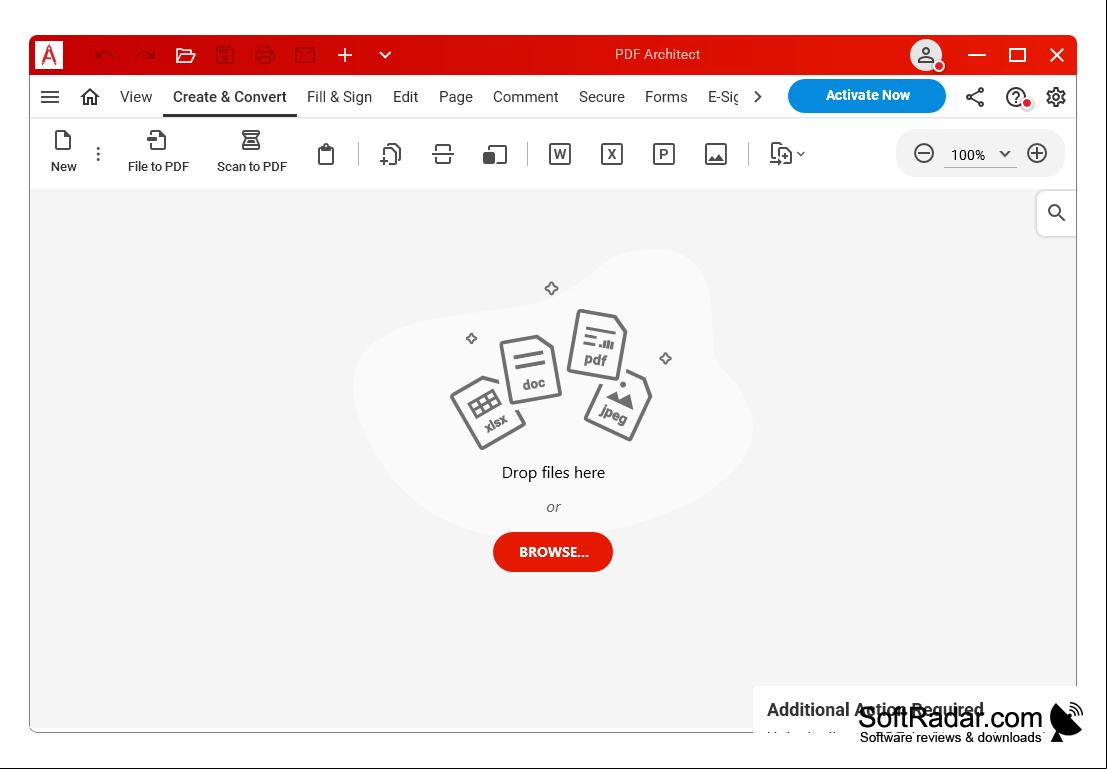The width and height of the screenshot is (1107, 769).
Task: Open the Fill & Sign tab
Action: [x=340, y=97]
